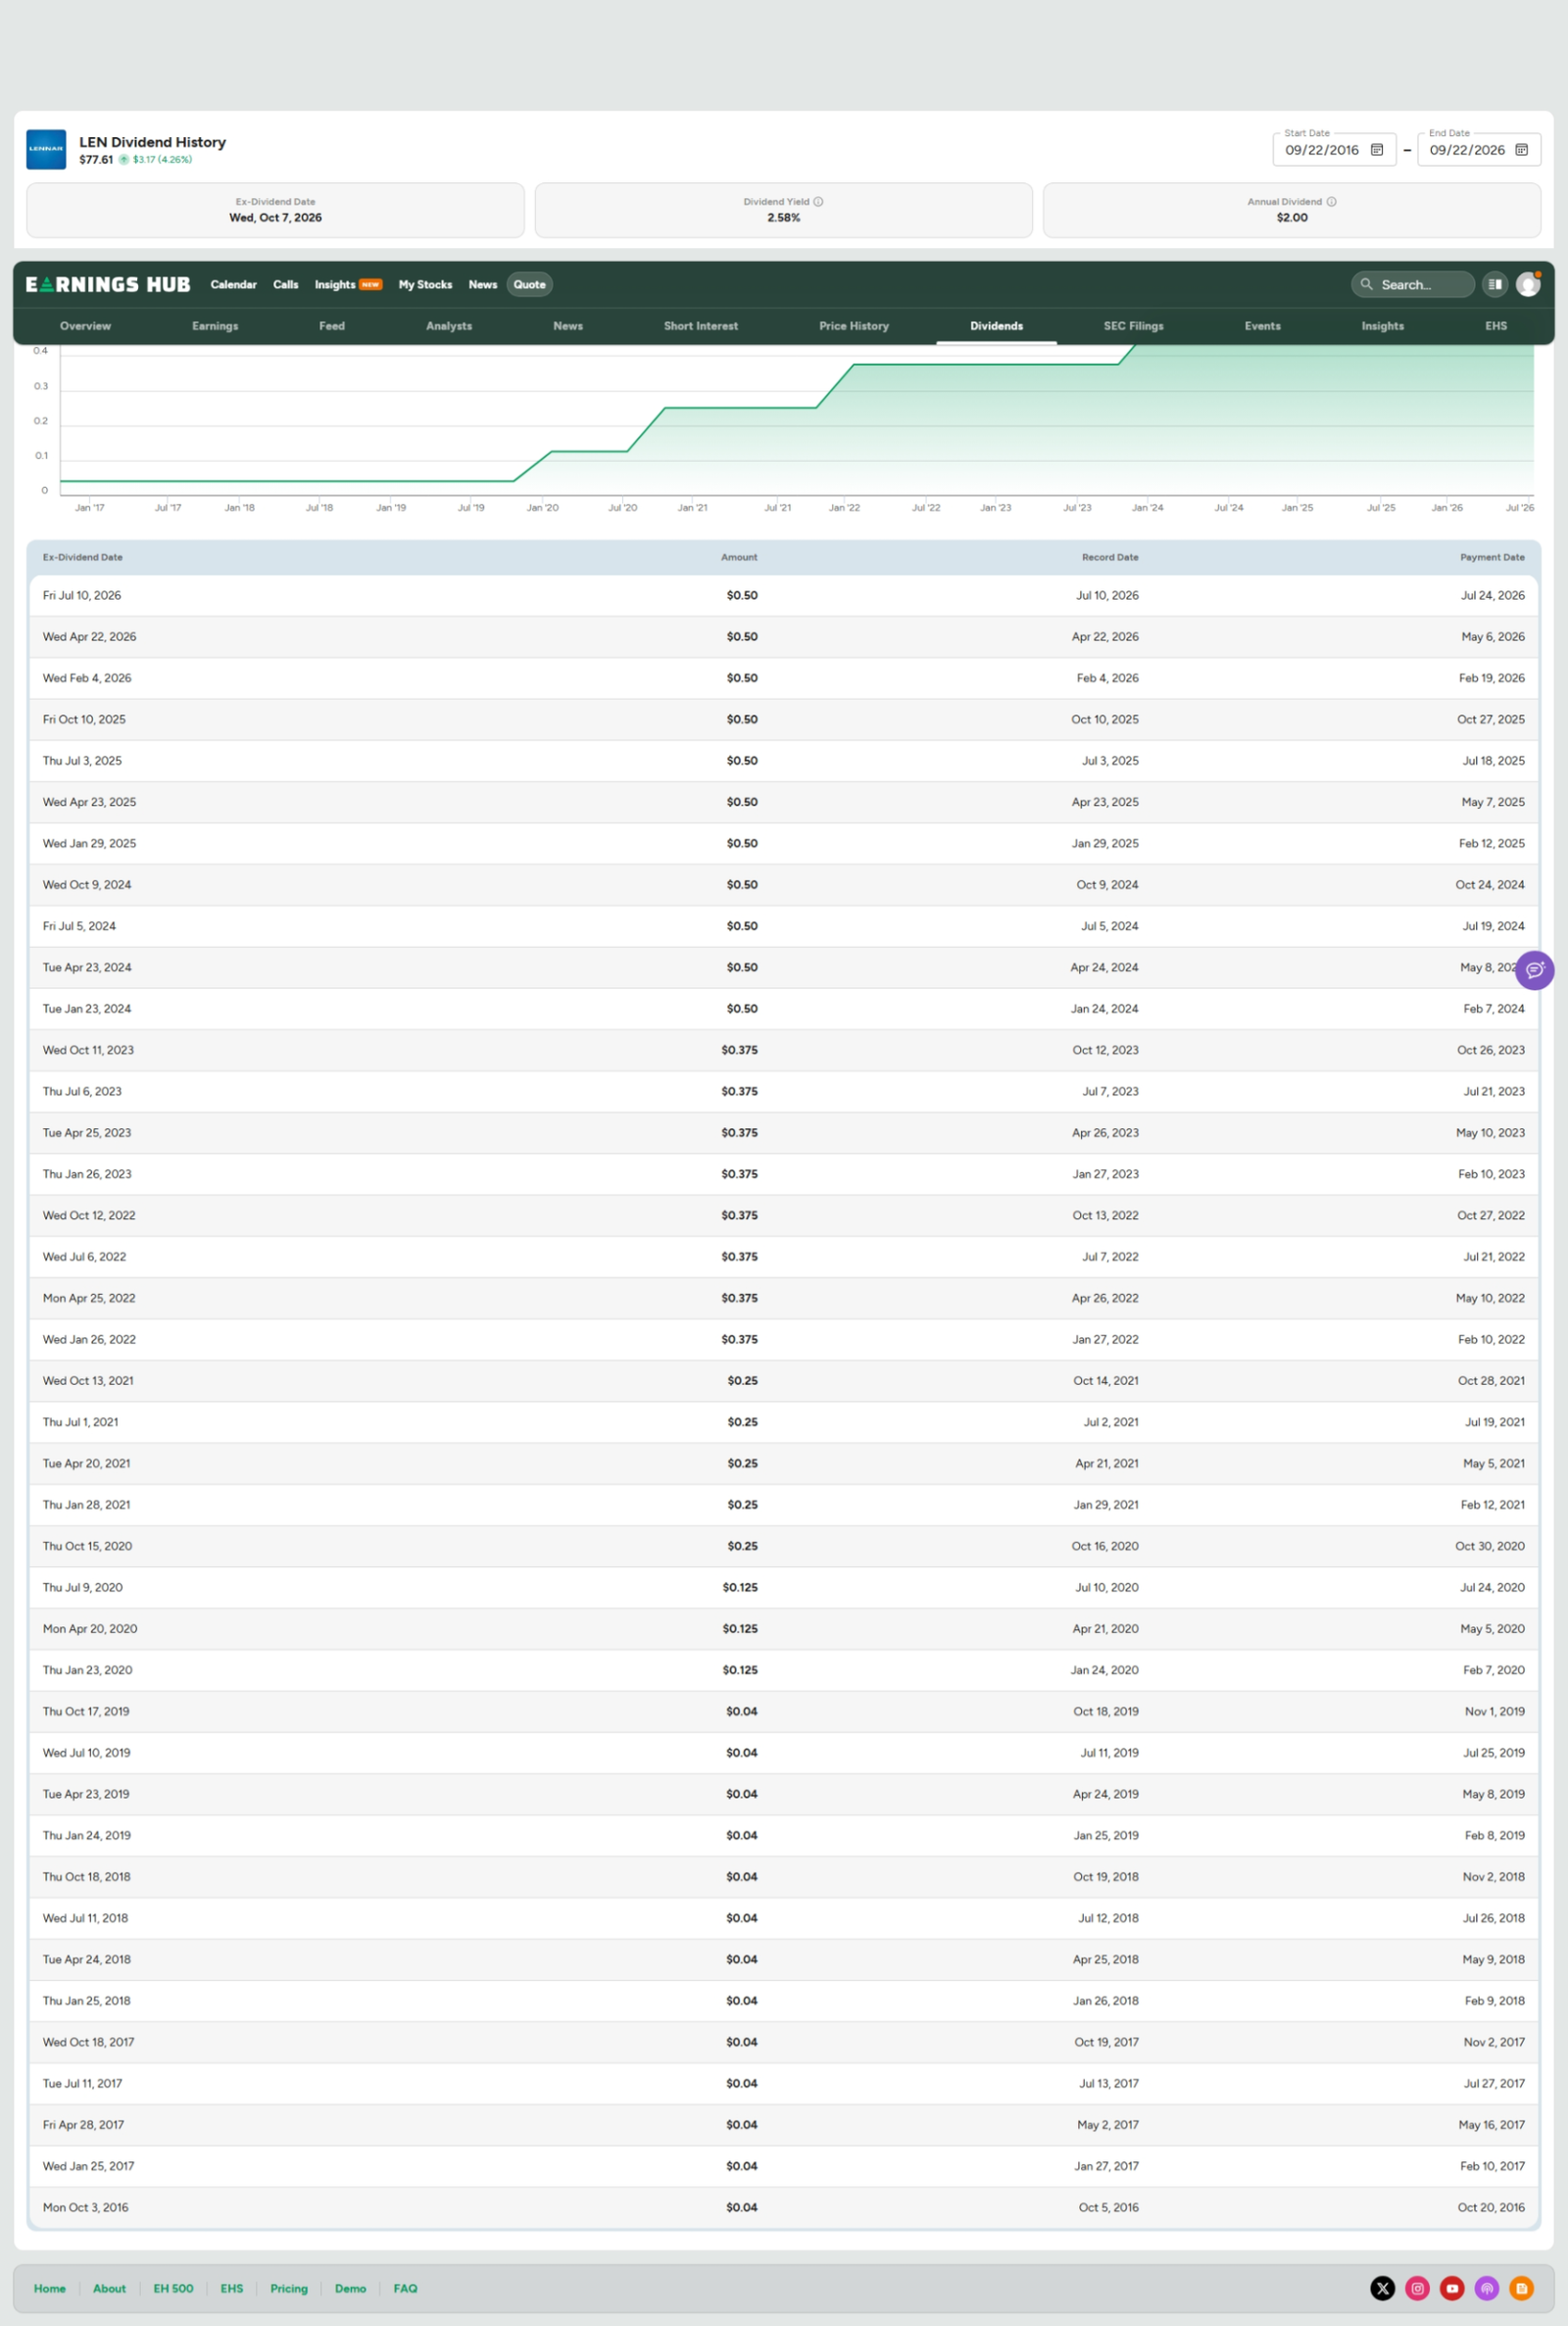Screen dimensions: 1568x2326
Task: Open the user profile avatar
Action: (x=1528, y=285)
